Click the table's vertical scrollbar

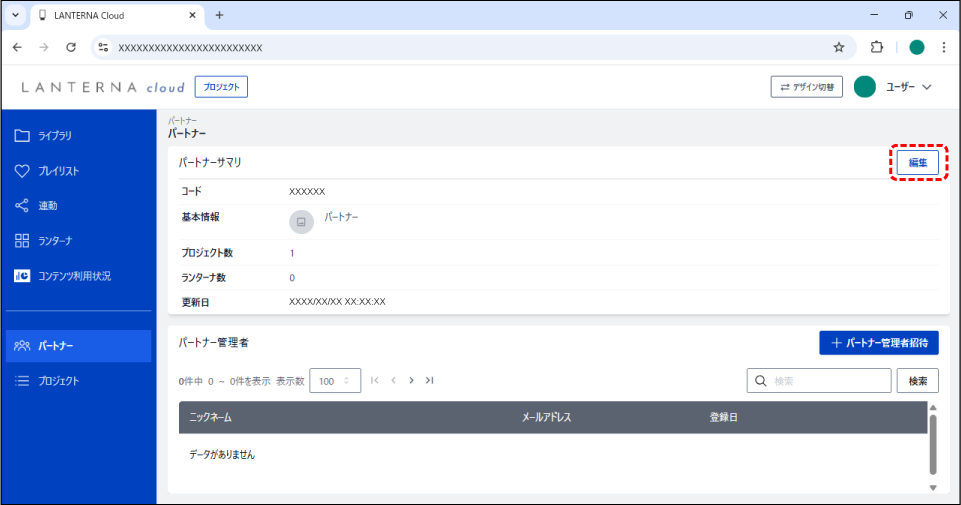[933, 445]
